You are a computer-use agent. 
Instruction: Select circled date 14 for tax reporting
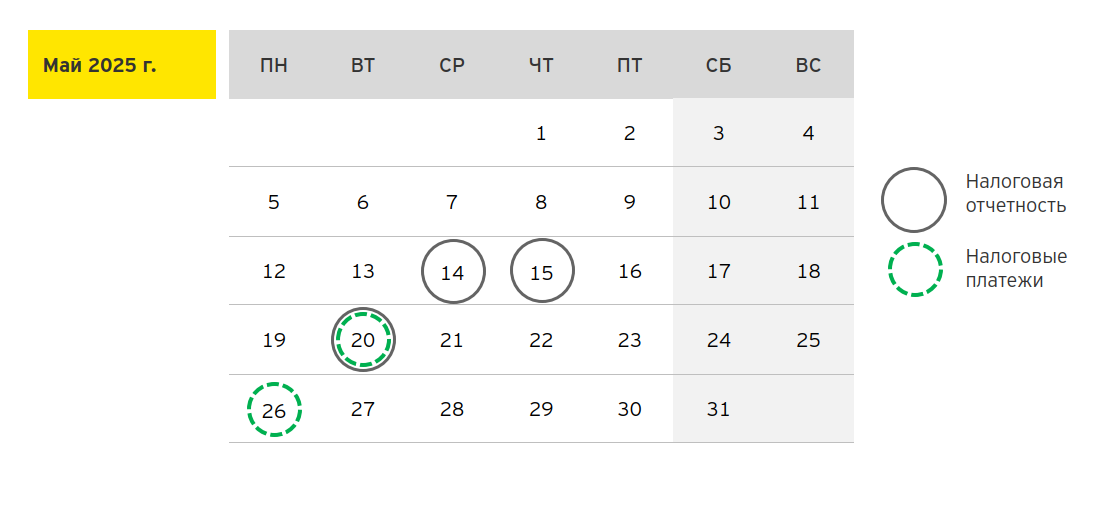[x=453, y=271]
